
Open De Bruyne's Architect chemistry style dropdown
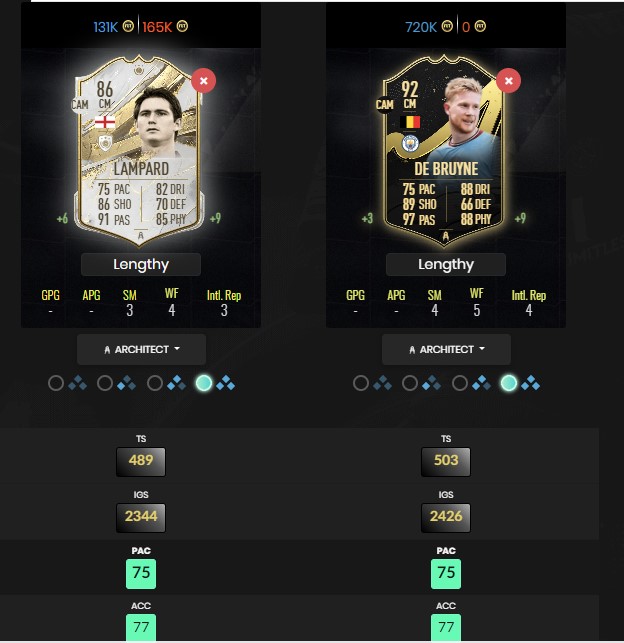pyautogui.click(x=446, y=349)
